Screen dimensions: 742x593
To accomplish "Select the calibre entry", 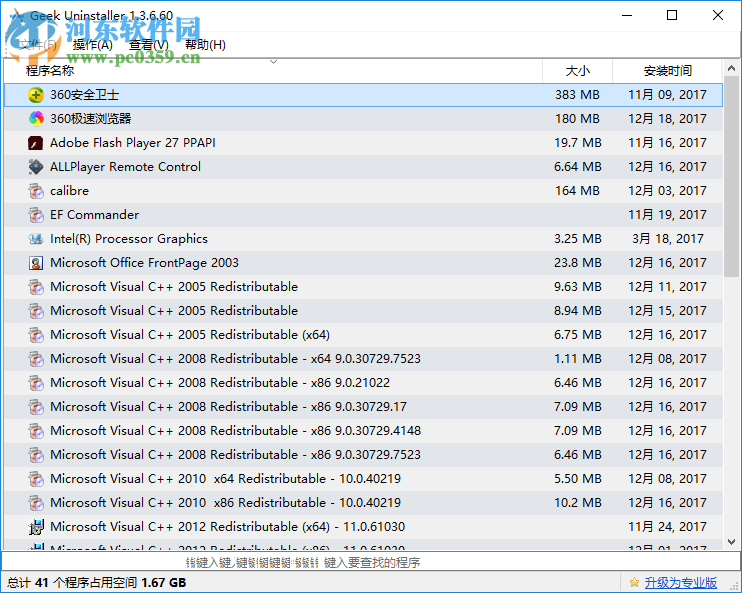I will tap(70, 191).
